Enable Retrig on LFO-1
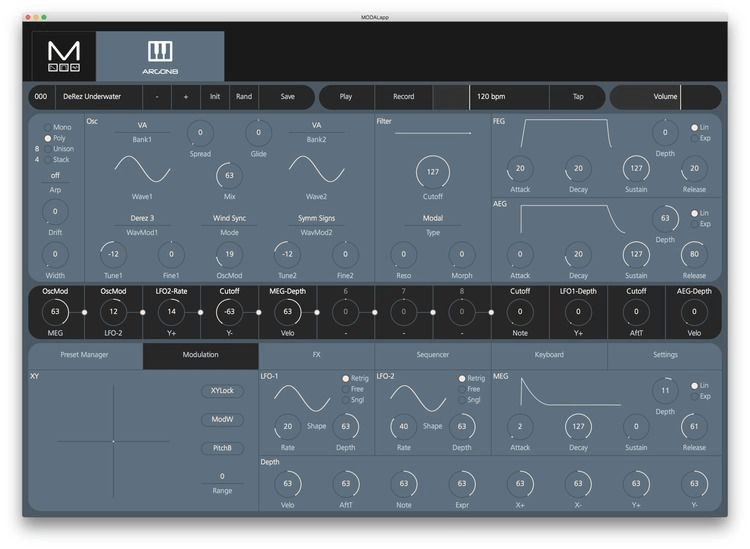This screenshot has height=549, width=750. pyautogui.click(x=347, y=379)
